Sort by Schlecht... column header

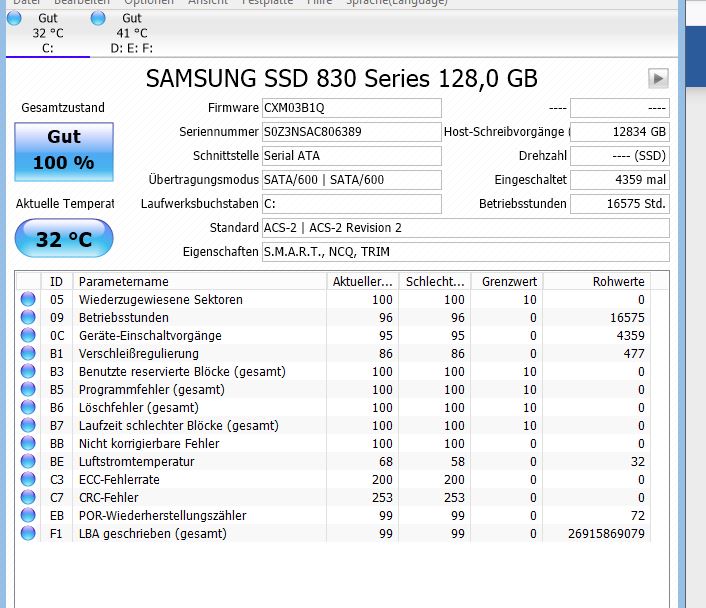point(434,281)
